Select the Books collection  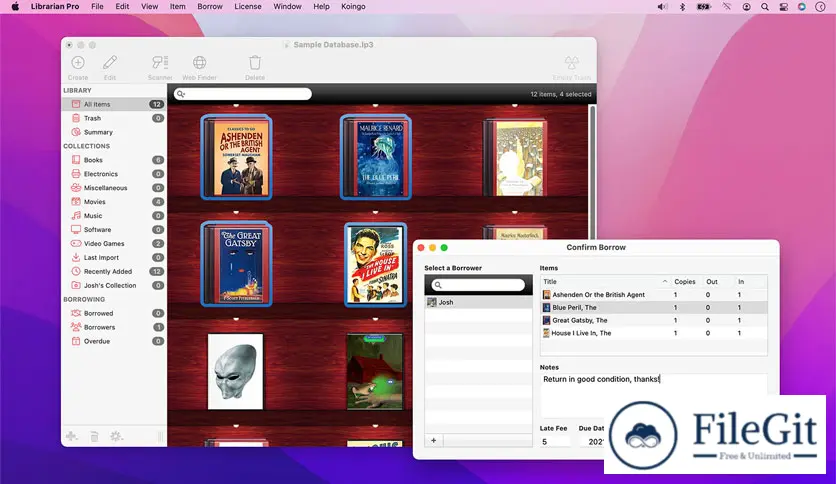(114, 160)
